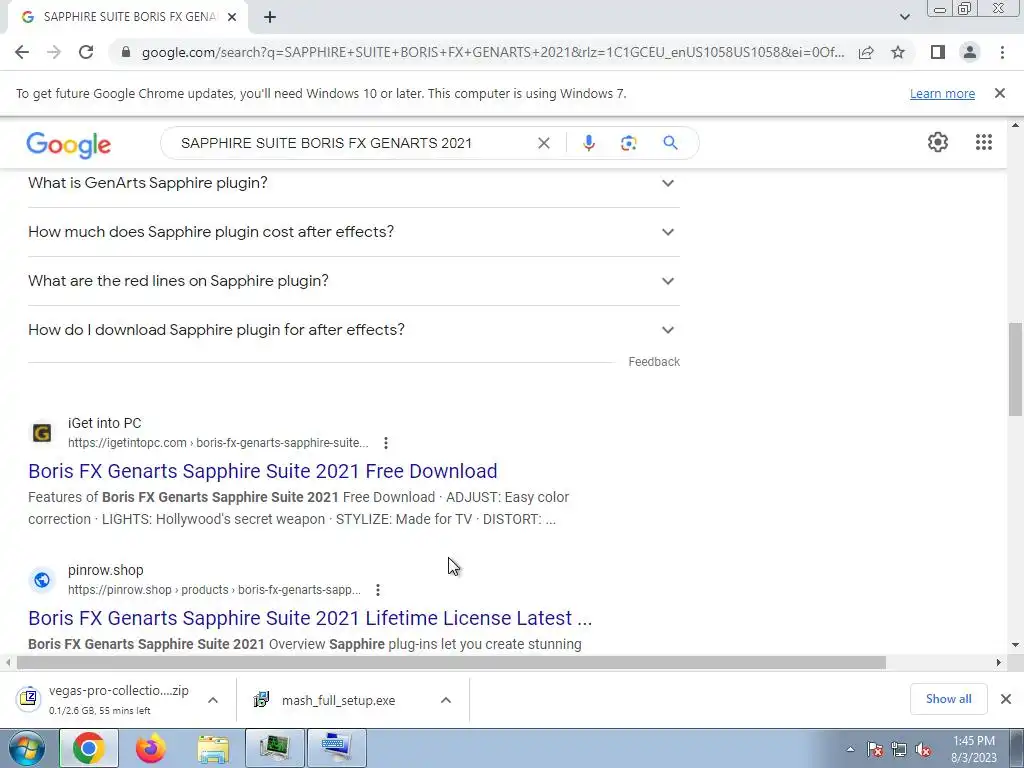The image size is (1024, 768).
Task: Close the downloads bar
Action: point(1006,699)
